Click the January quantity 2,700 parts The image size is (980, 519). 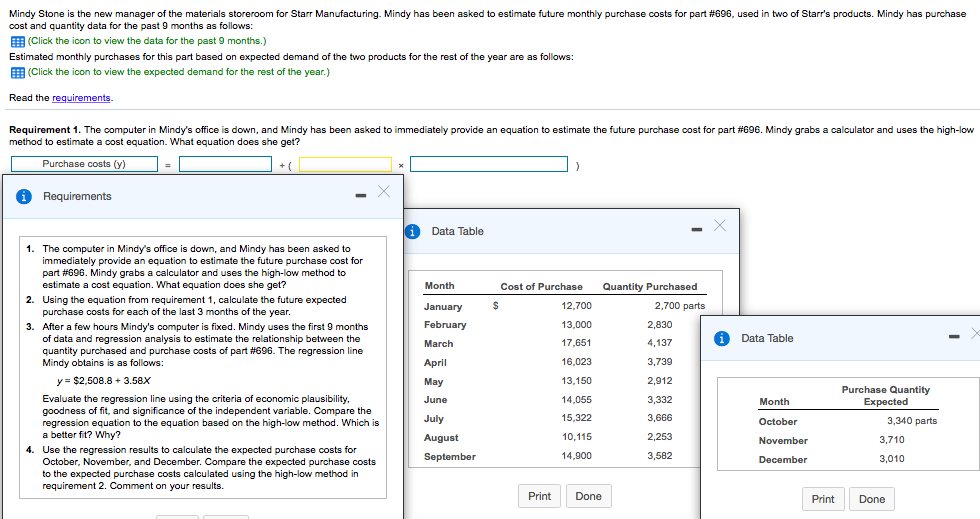click(x=680, y=306)
